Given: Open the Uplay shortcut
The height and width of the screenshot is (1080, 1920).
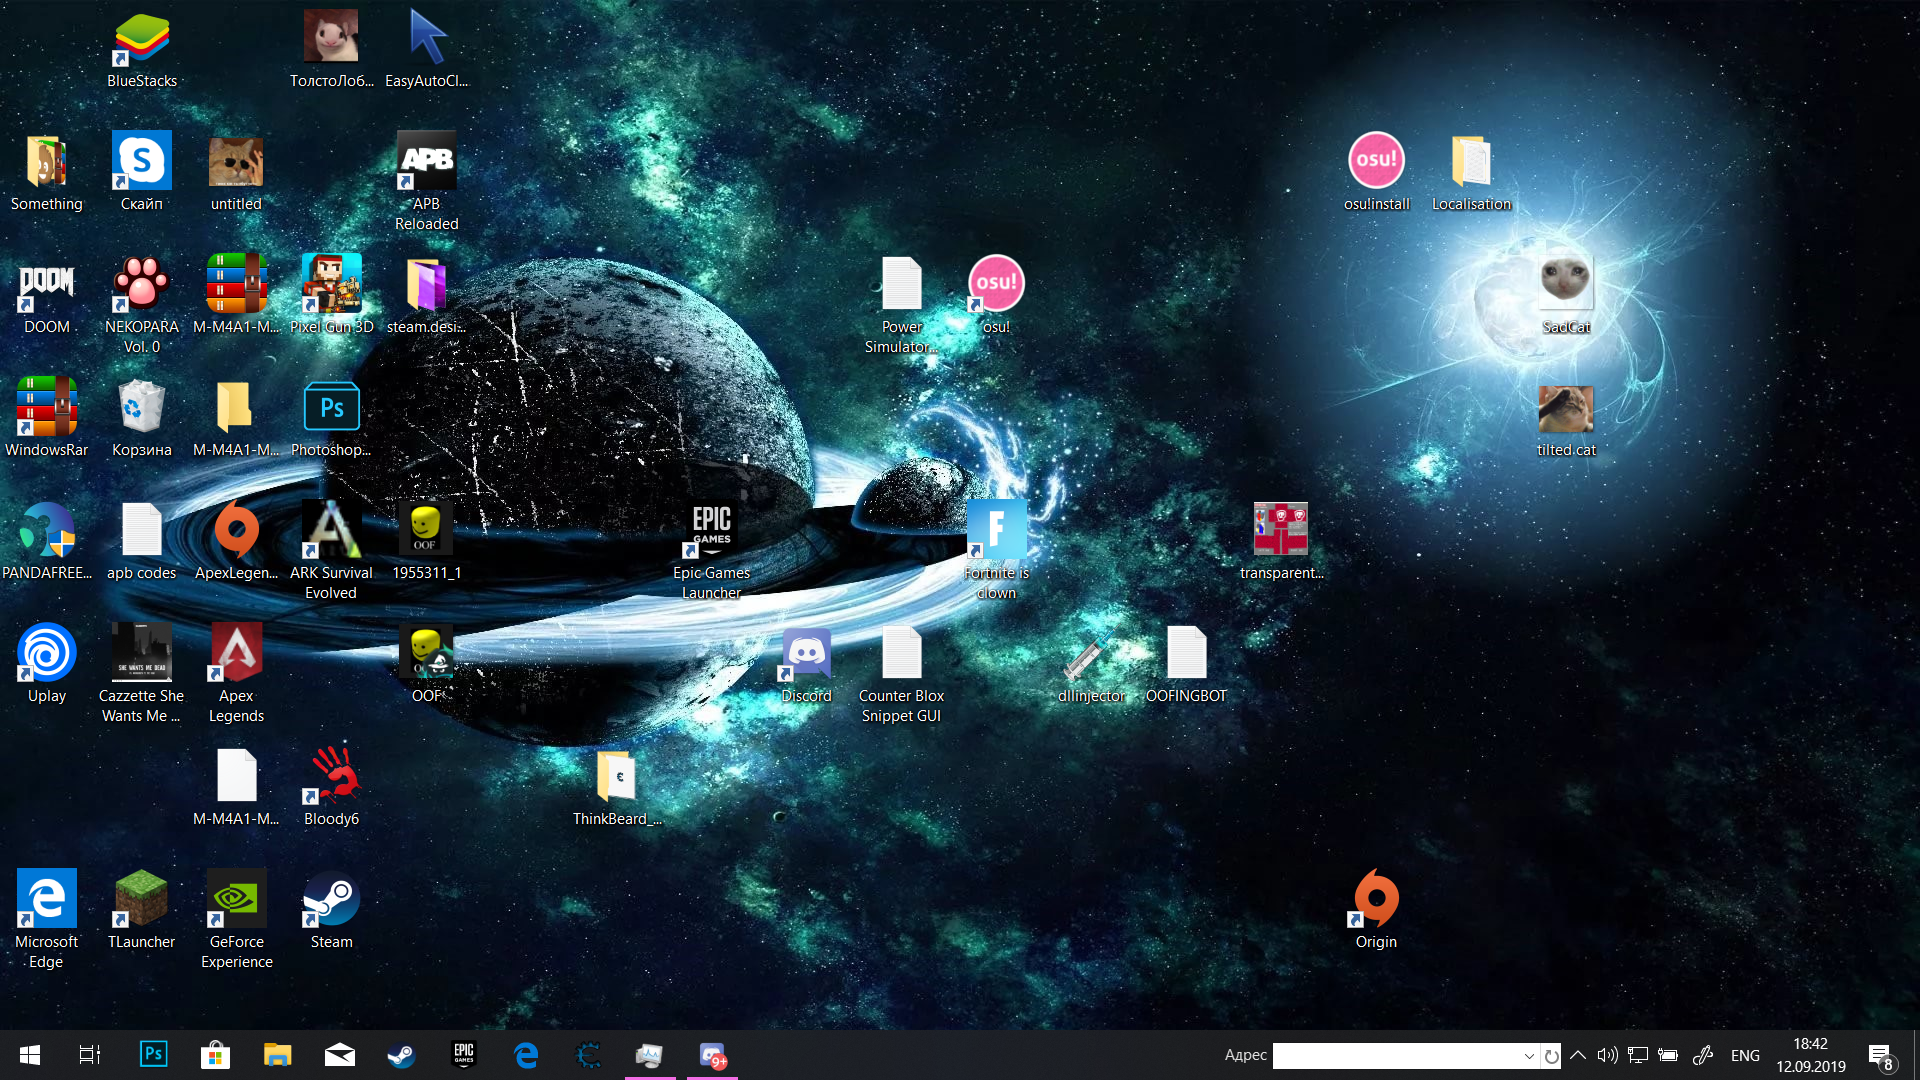Looking at the screenshot, I should (47, 665).
